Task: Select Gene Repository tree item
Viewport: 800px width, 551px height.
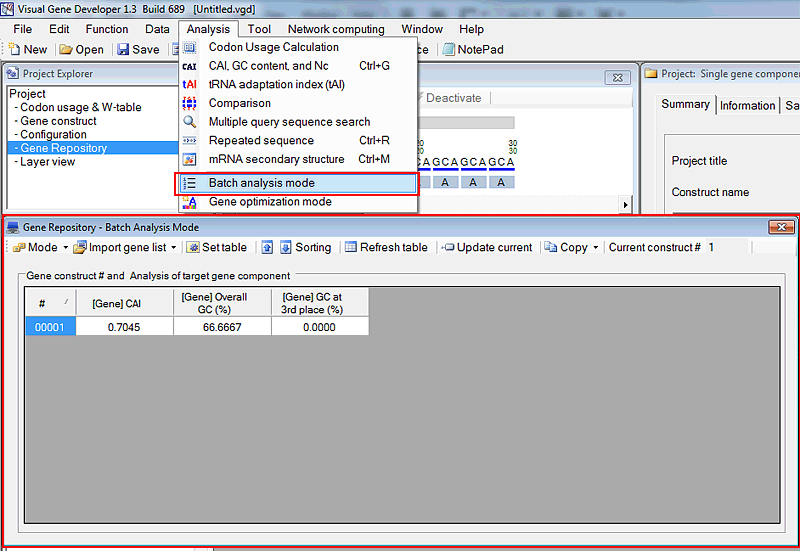Action: [63, 148]
